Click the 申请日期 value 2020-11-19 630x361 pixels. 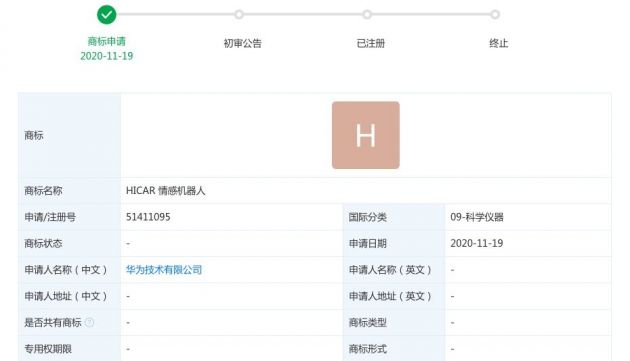click(x=477, y=243)
